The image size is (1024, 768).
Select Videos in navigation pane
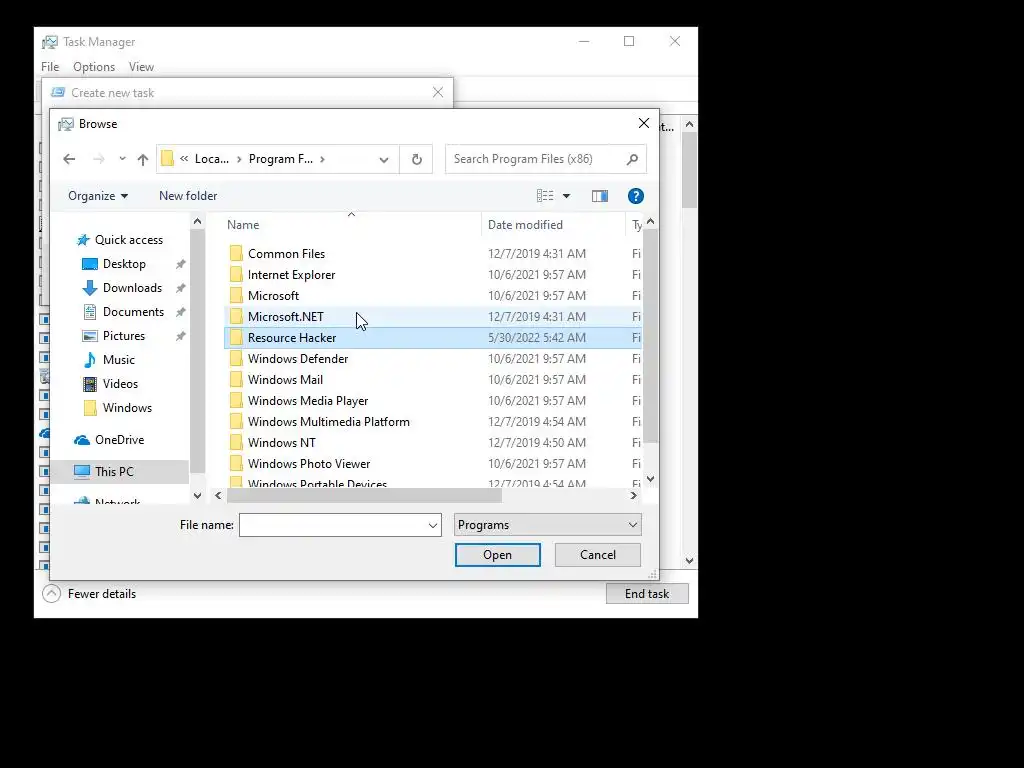point(120,384)
